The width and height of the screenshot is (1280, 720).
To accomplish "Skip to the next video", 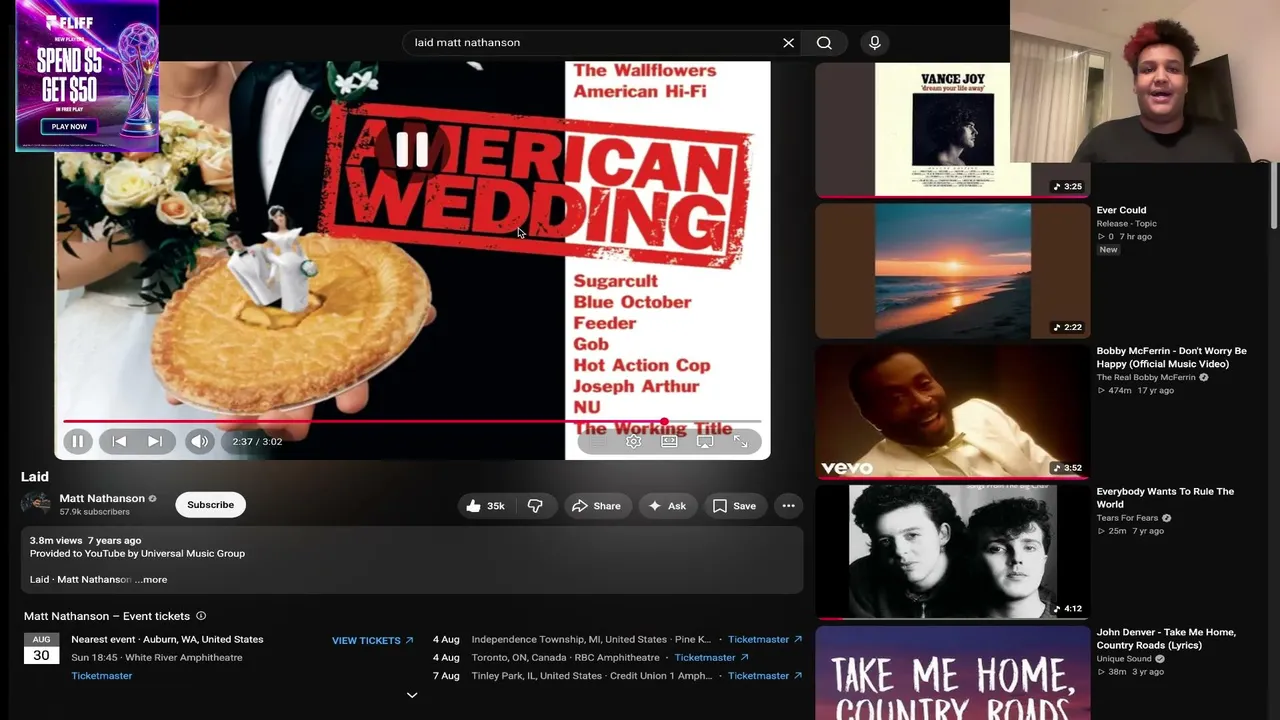I will point(155,441).
